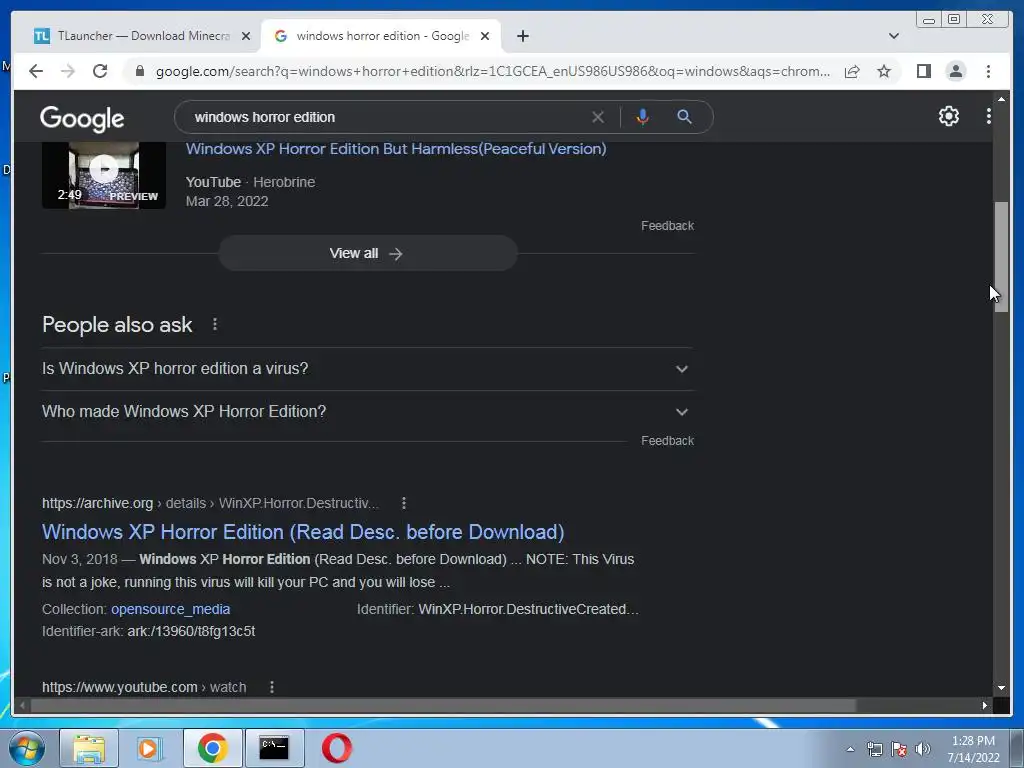Open volume control speaker icon
The image size is (1024, 768).
[x=922, y=749]
